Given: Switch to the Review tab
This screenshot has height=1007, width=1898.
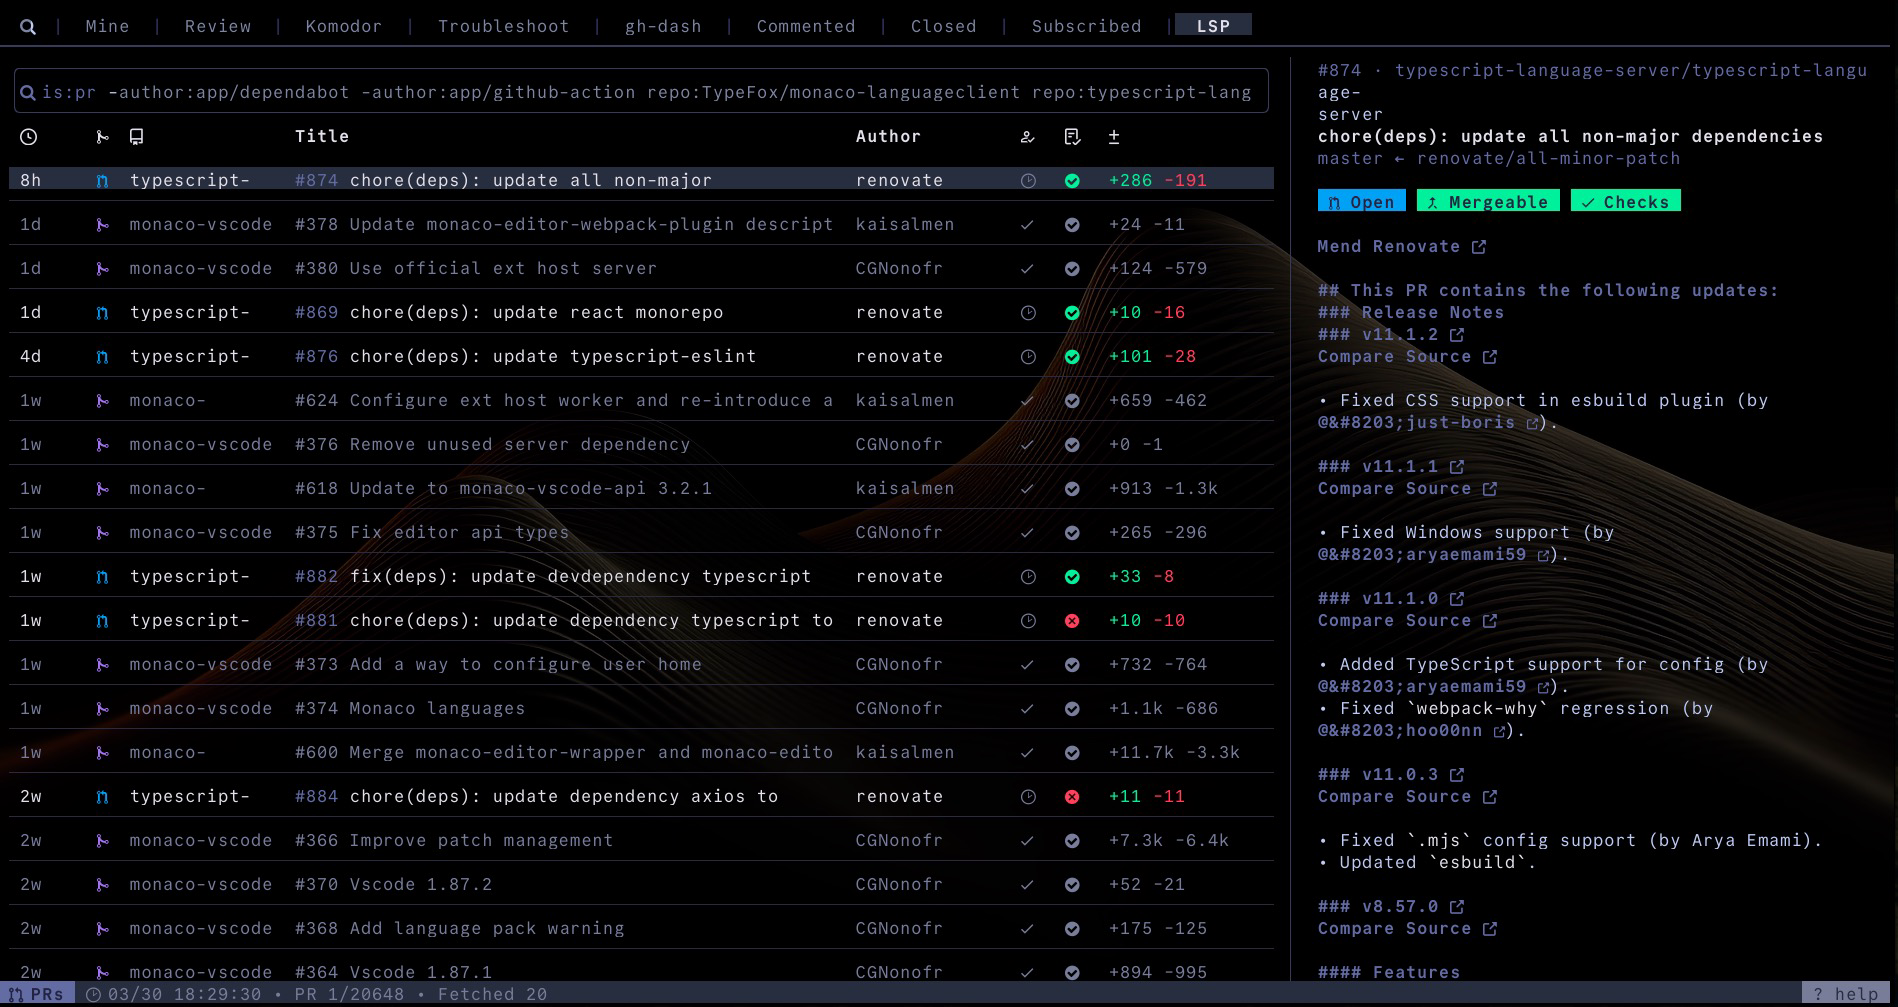Looking at the screenshot, I should (x=218, y=26).
